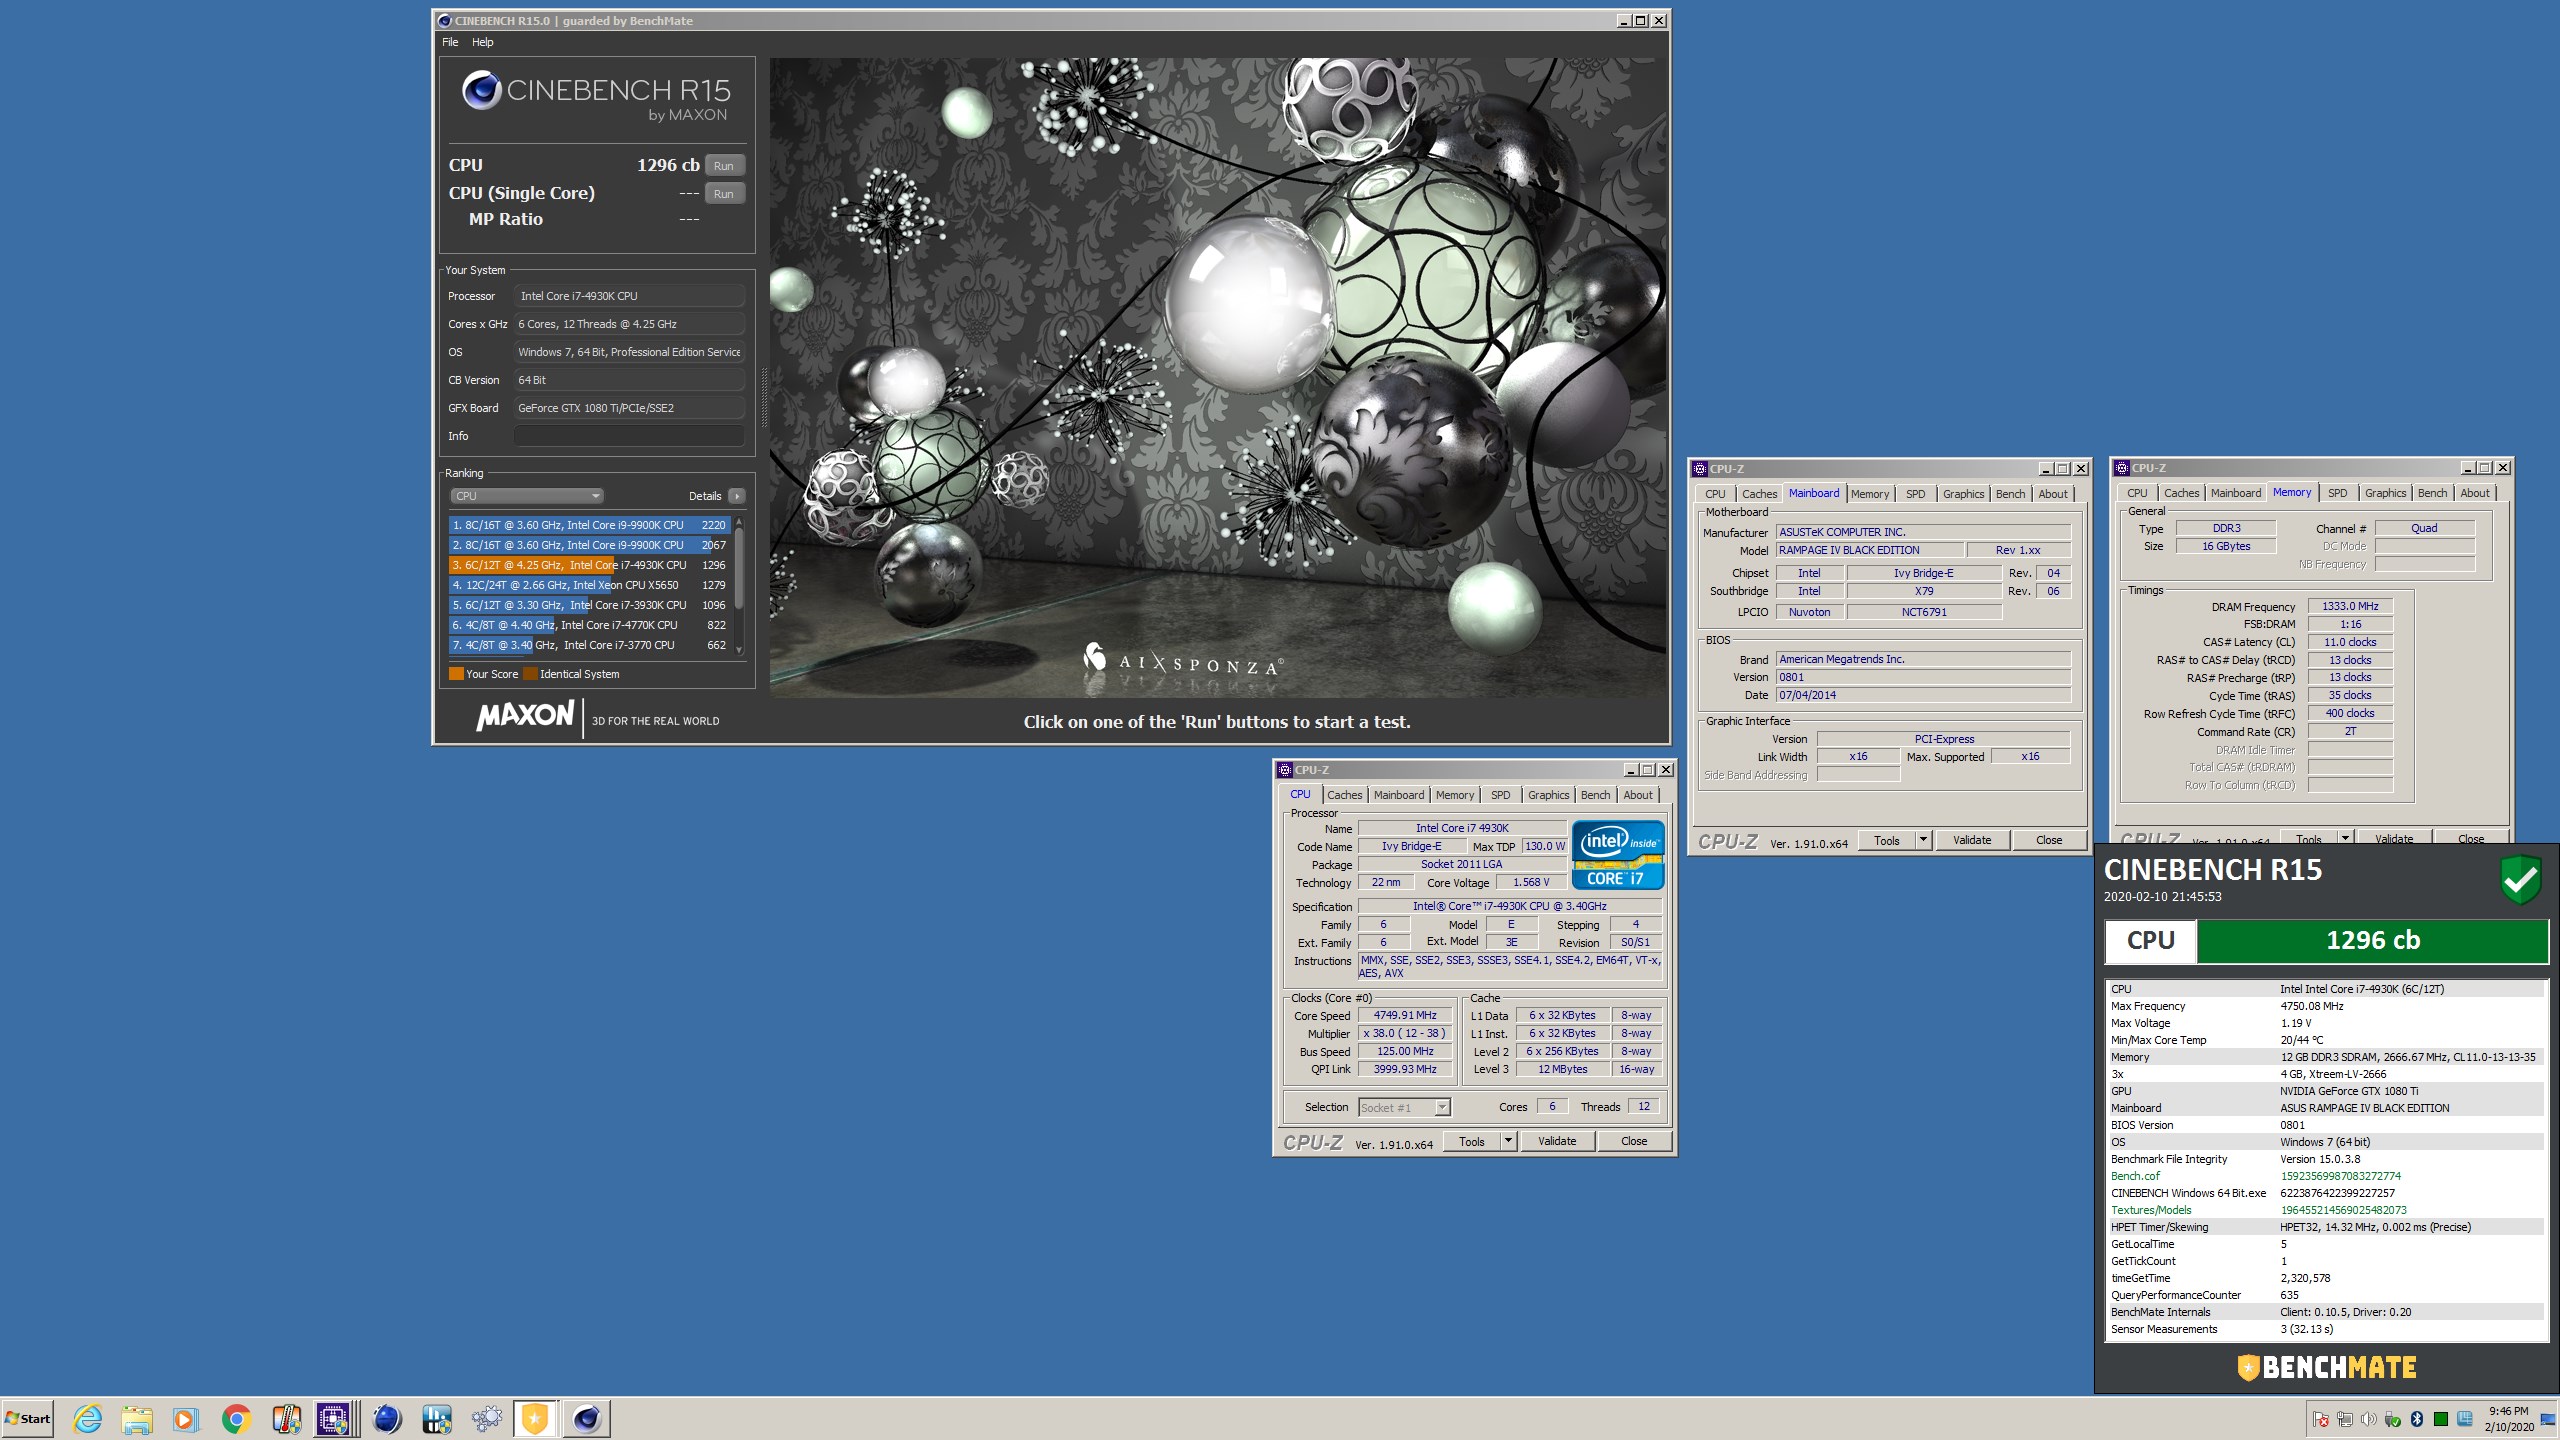The height and width of the screenshot is (1440, 2560).
Task: Click the safely remove hardware tray icon
Action: (x=2392, y=1419)
